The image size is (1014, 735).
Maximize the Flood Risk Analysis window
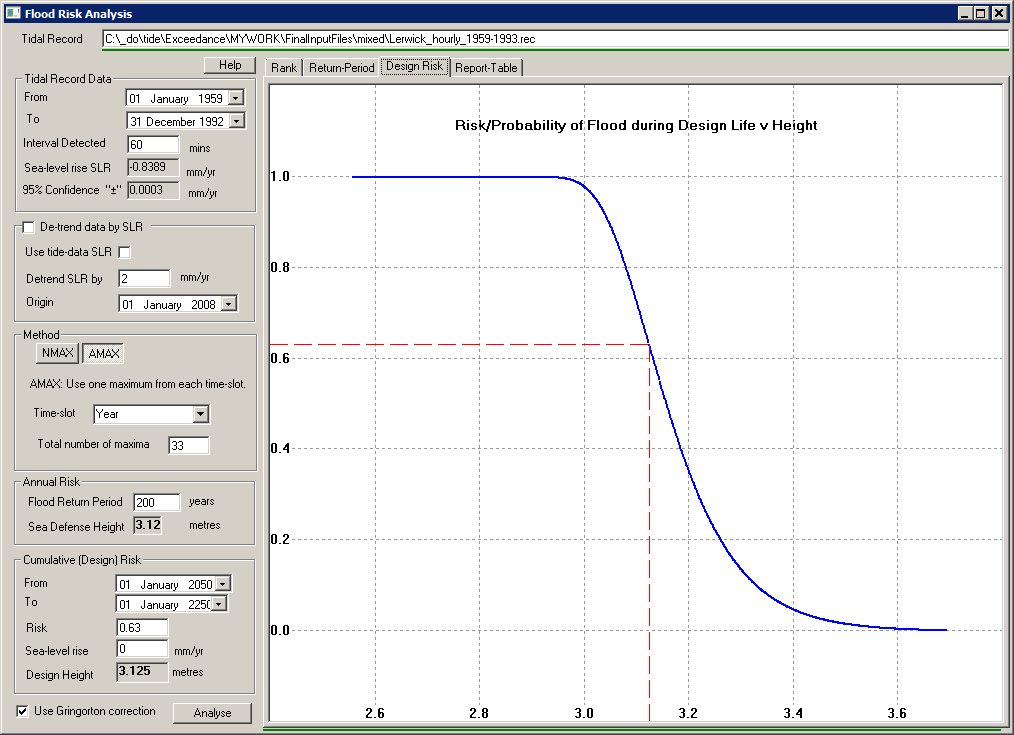pos(981,13)
